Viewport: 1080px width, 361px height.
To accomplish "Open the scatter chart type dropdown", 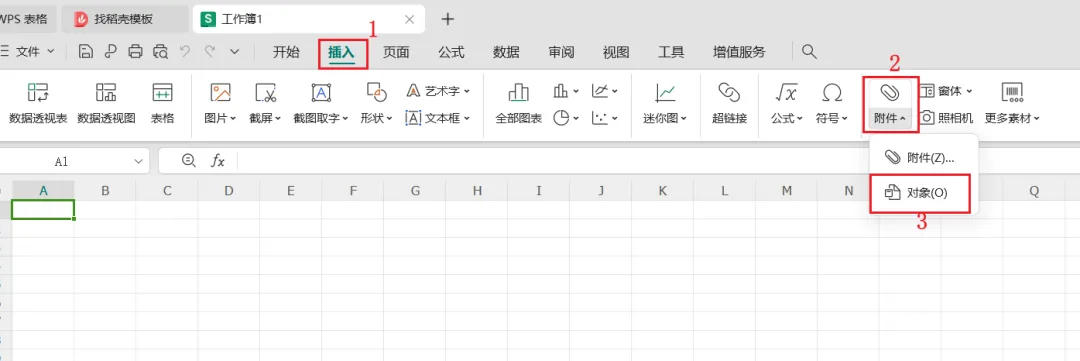I will (605, 118).
